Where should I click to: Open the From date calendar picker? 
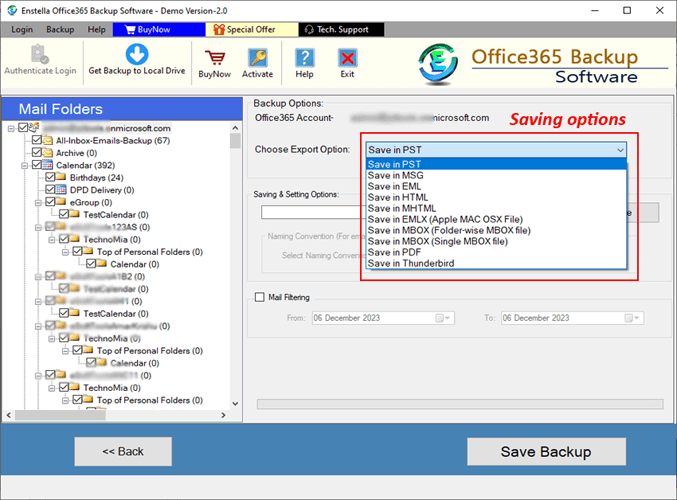tap(443, 318)
